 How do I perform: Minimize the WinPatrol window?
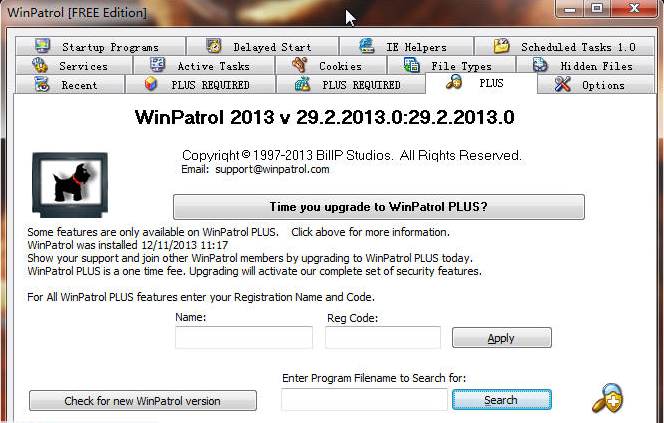click(x=570, y=8)
